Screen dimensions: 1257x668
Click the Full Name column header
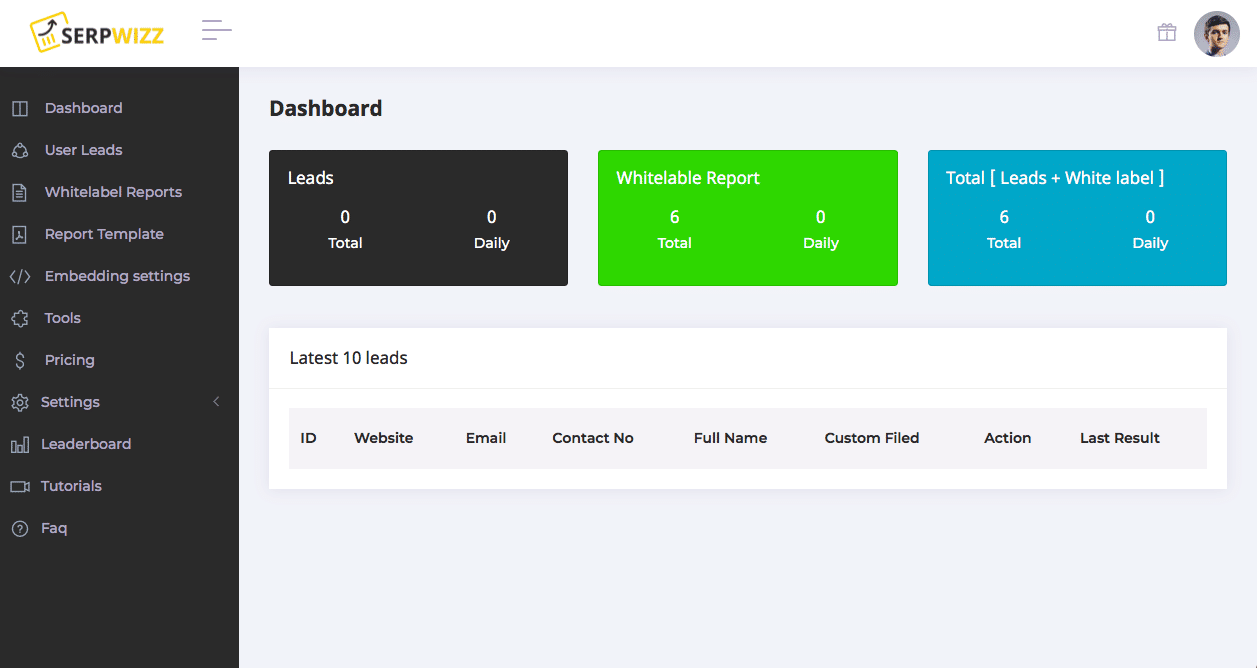point(730,438)
